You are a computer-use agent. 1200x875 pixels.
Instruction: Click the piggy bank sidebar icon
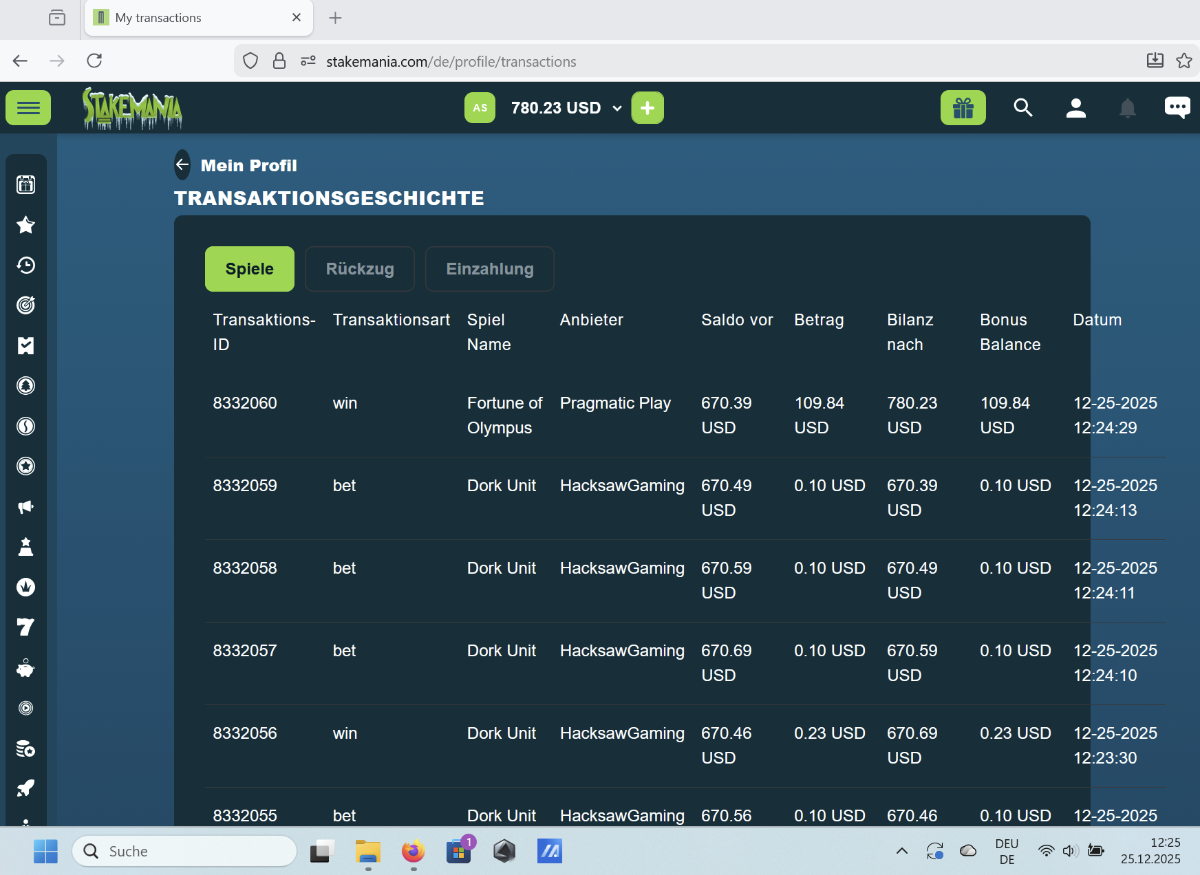[26, 669]
